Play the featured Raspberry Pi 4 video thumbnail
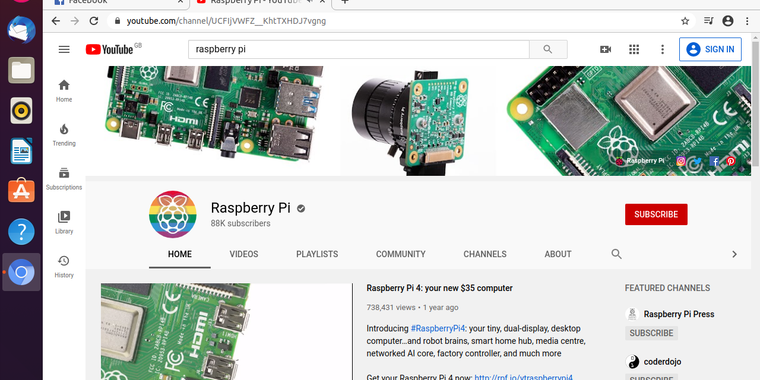760x380 pixels. tap(226, 332)
